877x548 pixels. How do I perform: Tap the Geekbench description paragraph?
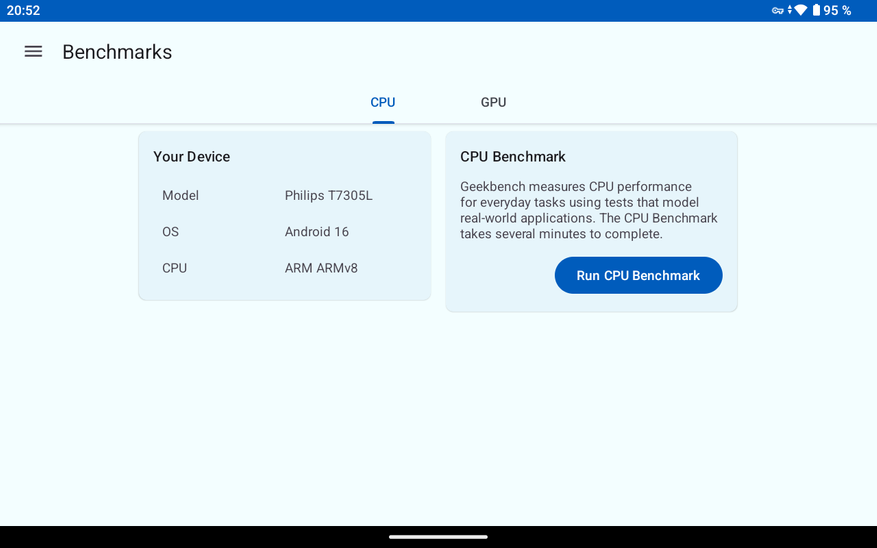(588, 210)
